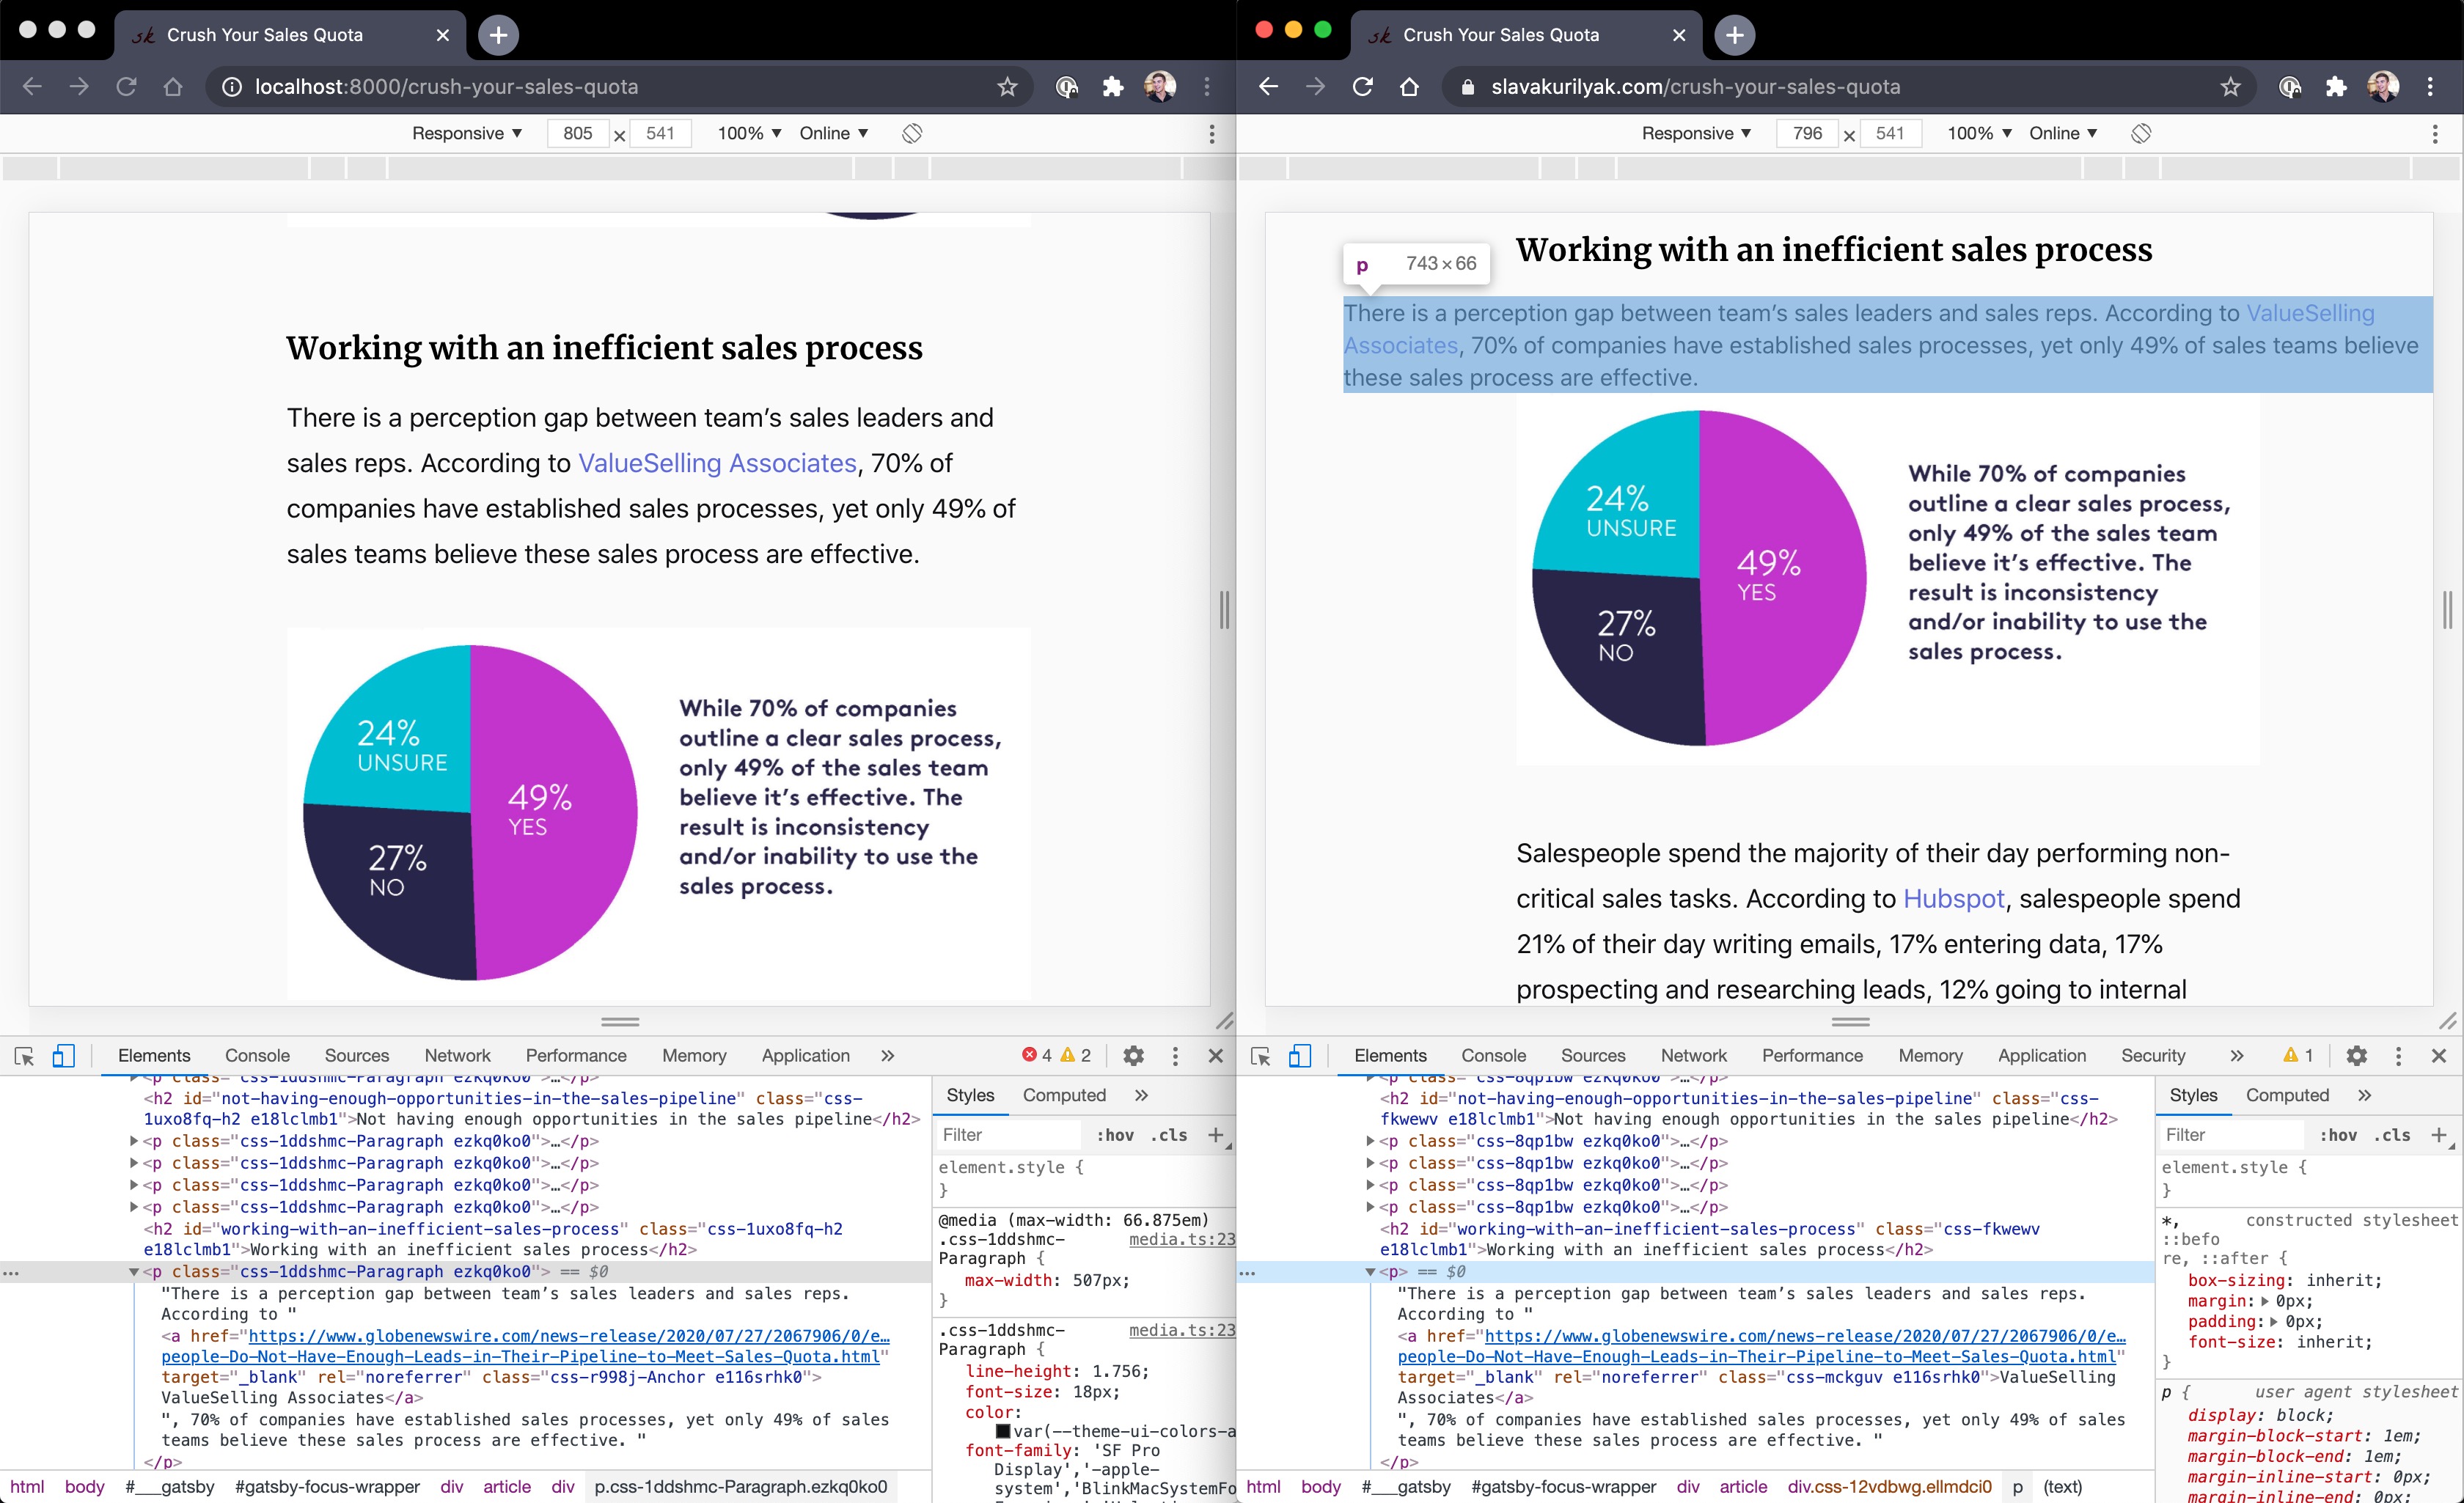Follow ValueSelling Associates link on left page

[717, 463]
